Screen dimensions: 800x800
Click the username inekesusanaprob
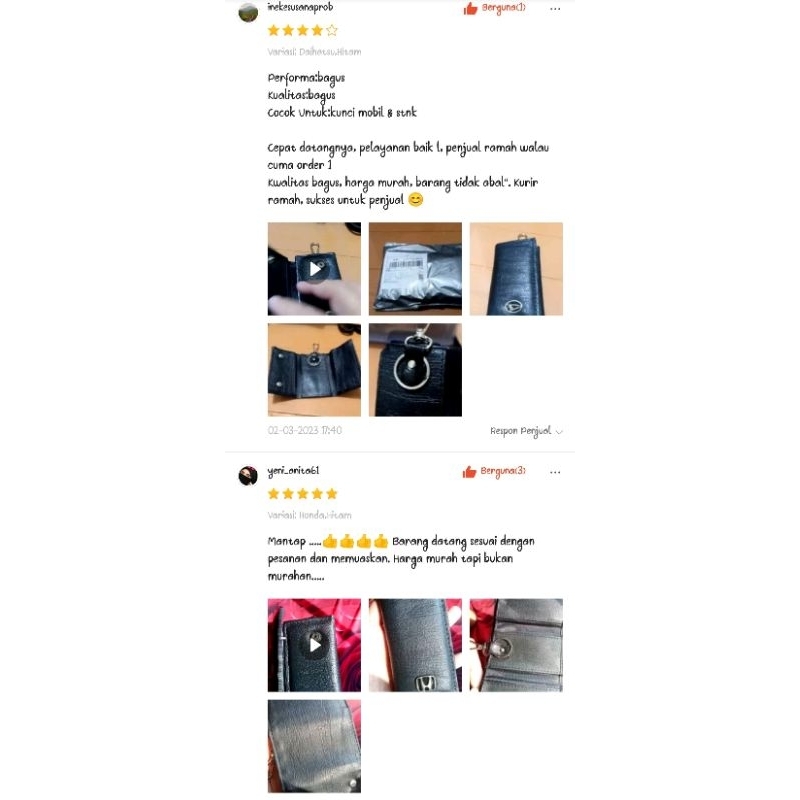[300, 7]
